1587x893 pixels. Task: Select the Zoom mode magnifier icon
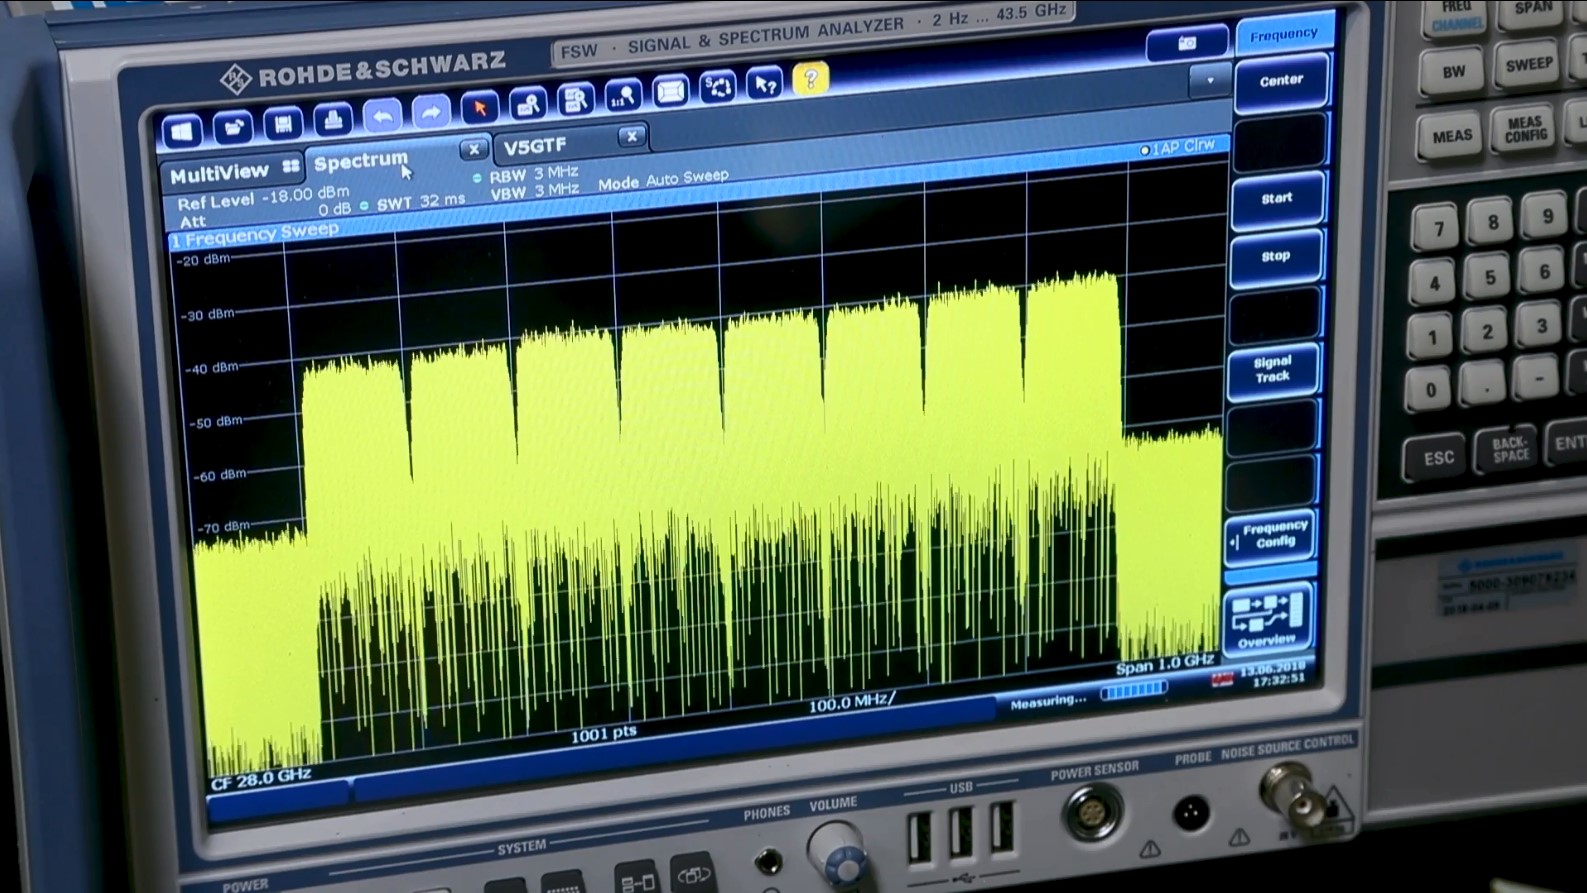click(x=528, y=104)
